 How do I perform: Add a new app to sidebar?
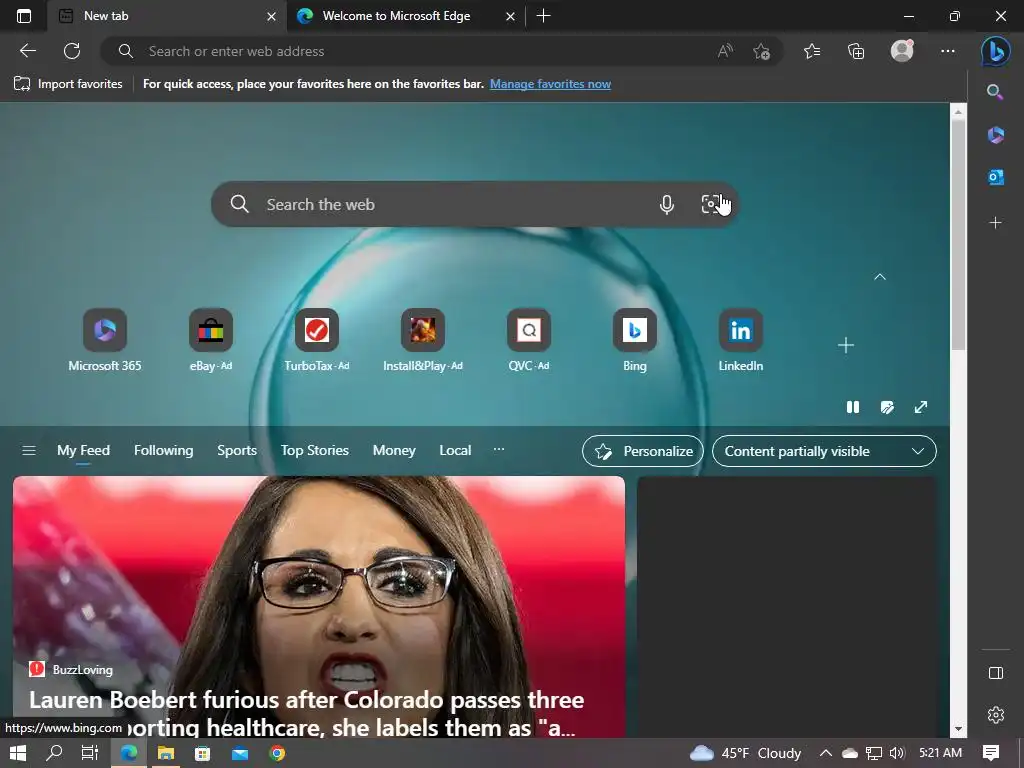[995, 223]
